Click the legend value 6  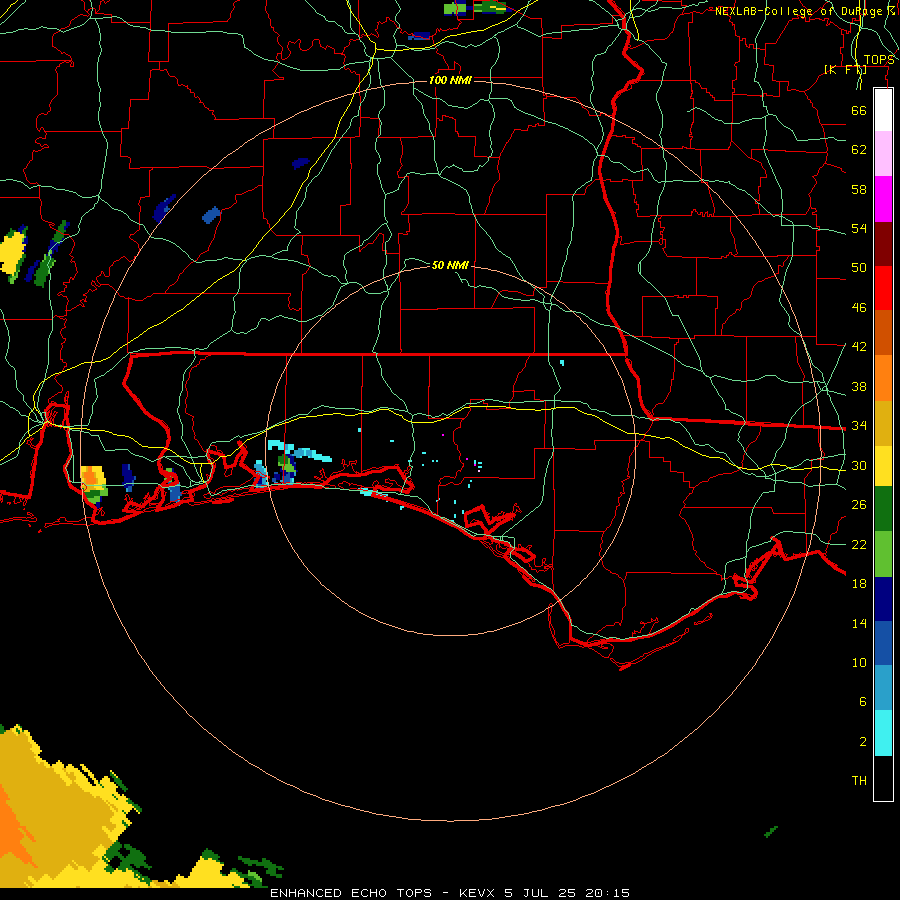(x=863, y=702)
